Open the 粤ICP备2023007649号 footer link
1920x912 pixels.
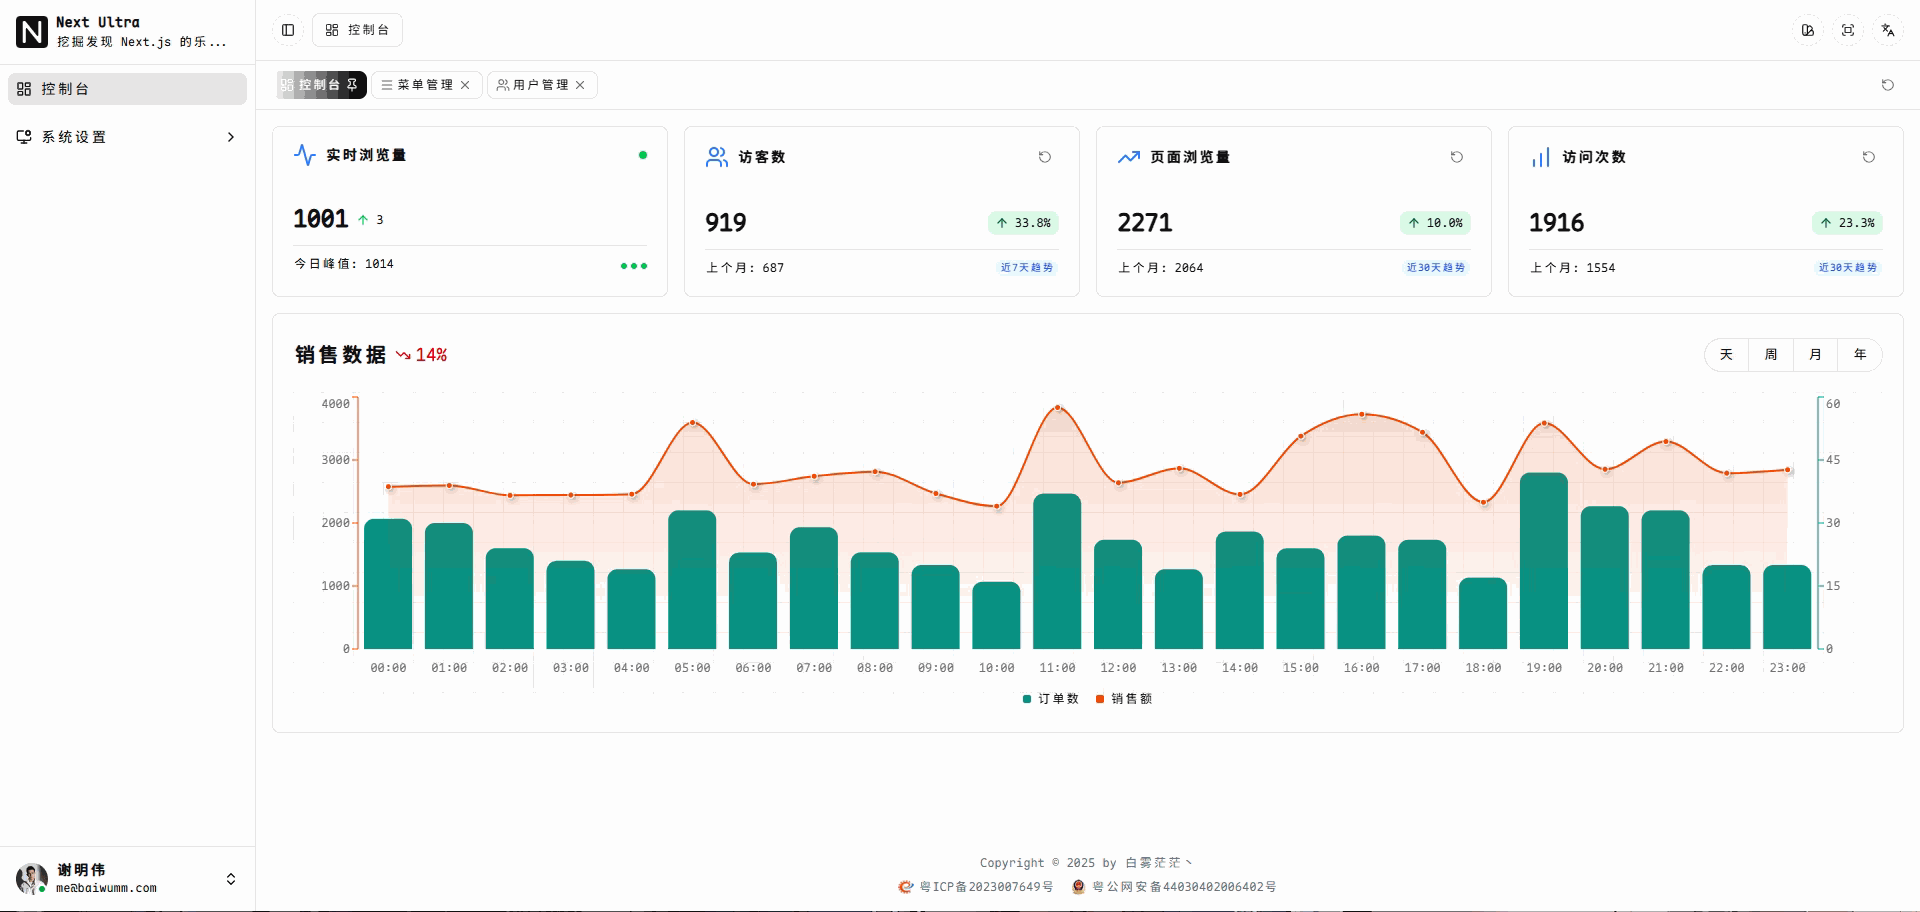pyautogui.click(x=985, y=887)
